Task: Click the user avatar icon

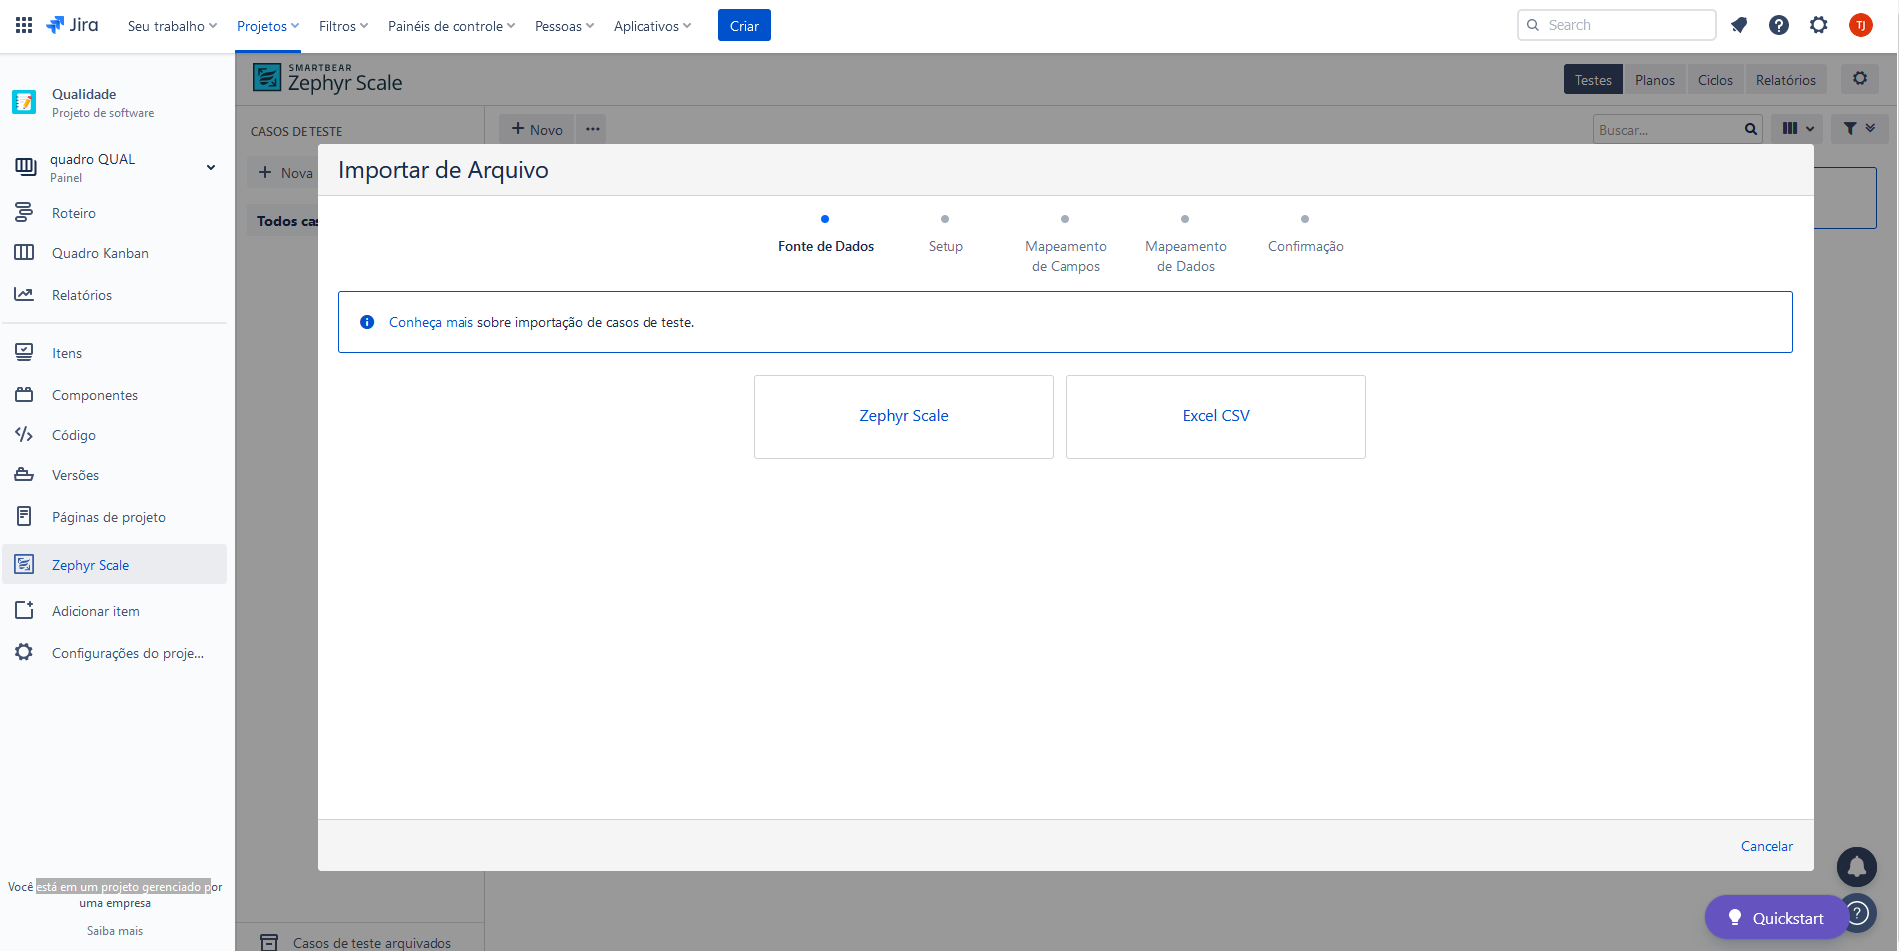Action: [1860, 25]
